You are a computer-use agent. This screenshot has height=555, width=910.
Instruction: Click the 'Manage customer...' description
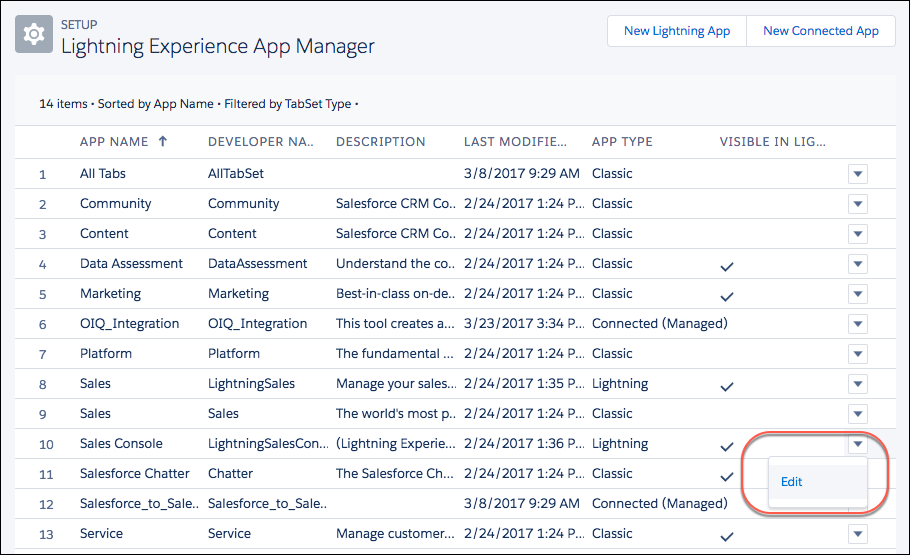click(395, 534)
